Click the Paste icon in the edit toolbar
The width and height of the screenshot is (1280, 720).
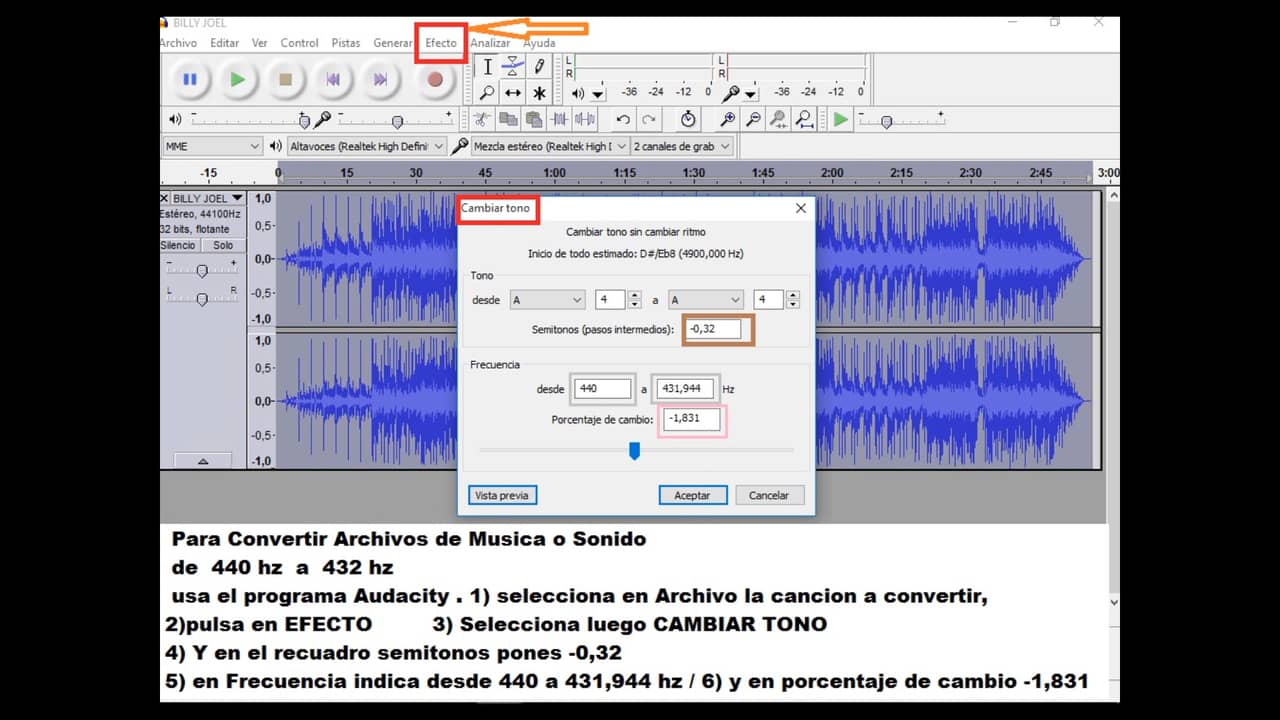click(534, 120)
